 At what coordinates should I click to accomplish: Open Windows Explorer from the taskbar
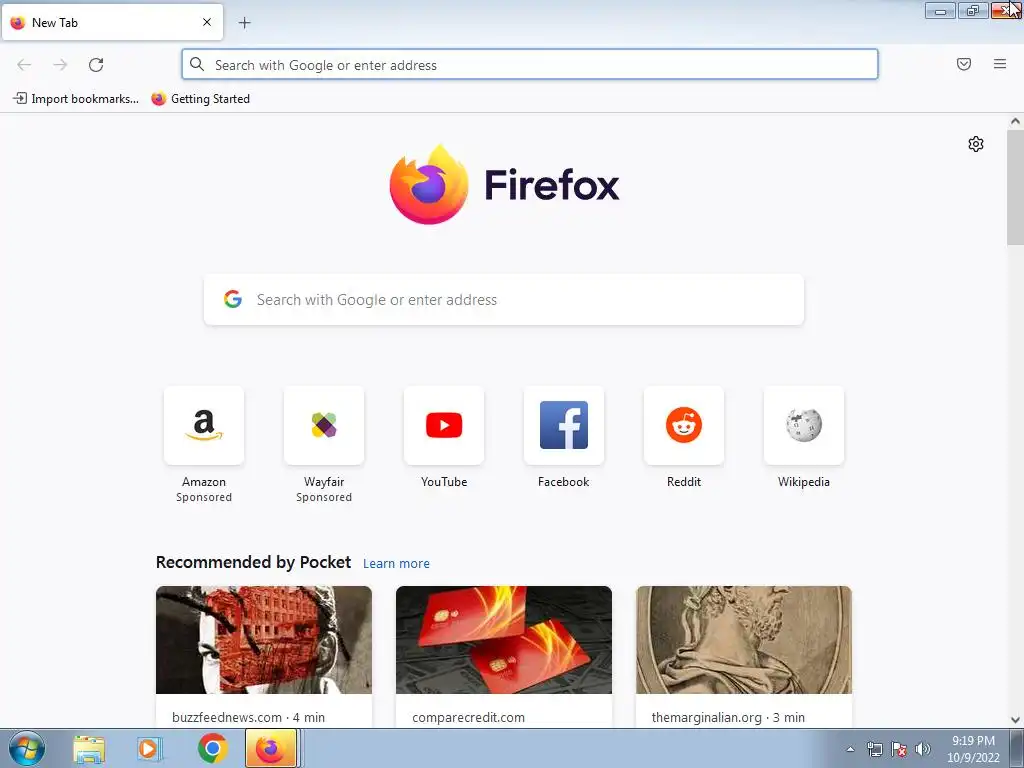[x=89, y=749]
